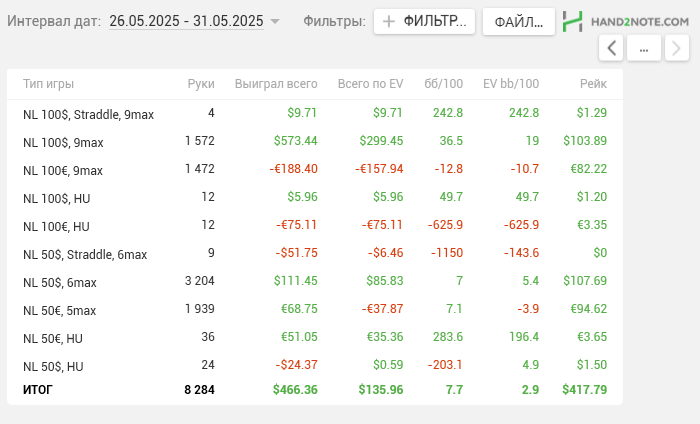The height and width of the screenshot is (424, 700).
Task: Sort by the Руки column header
Action: coord(200,85)
